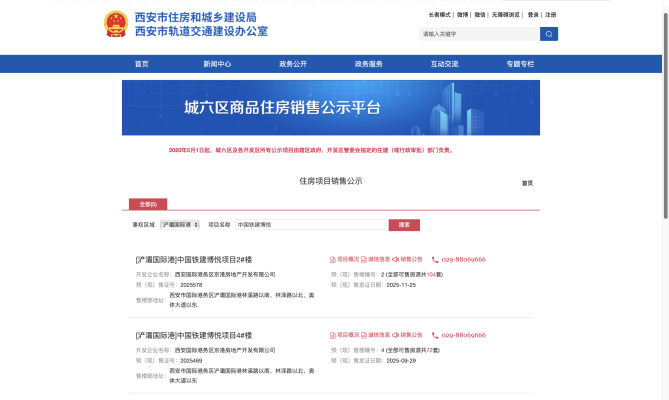Open 销售公告 icon for 4#楼 project
669x400 pixels.
(x=397, y=335)
